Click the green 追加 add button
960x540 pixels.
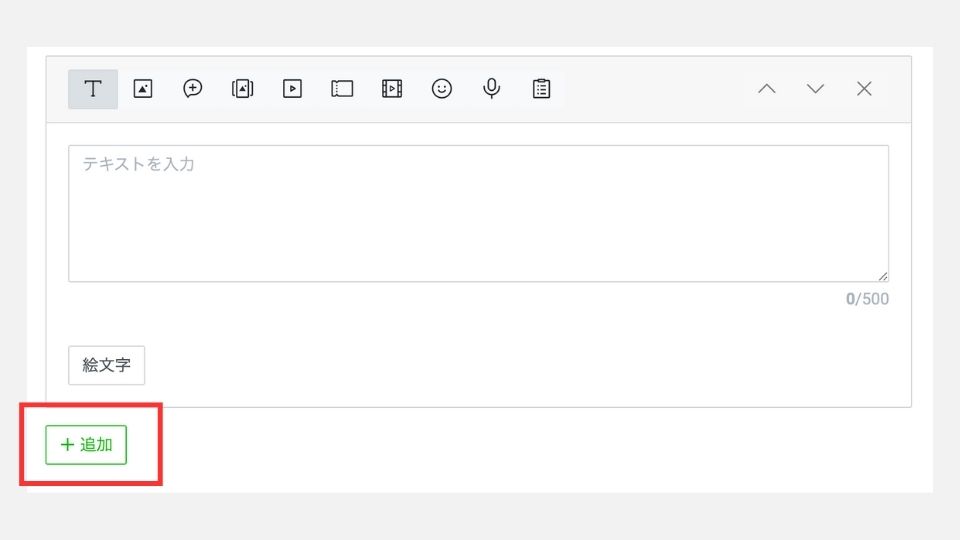(86, 445)
